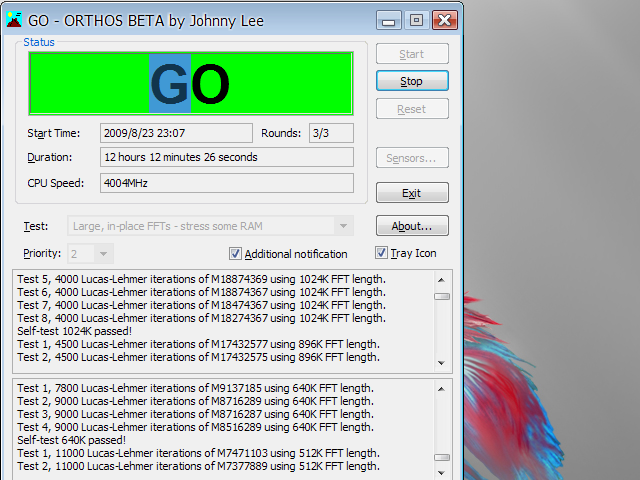The width and height of the screenshot is (640, 480).
Task: Click the lower log scroll-down arrow
Action: click(441, 472)
